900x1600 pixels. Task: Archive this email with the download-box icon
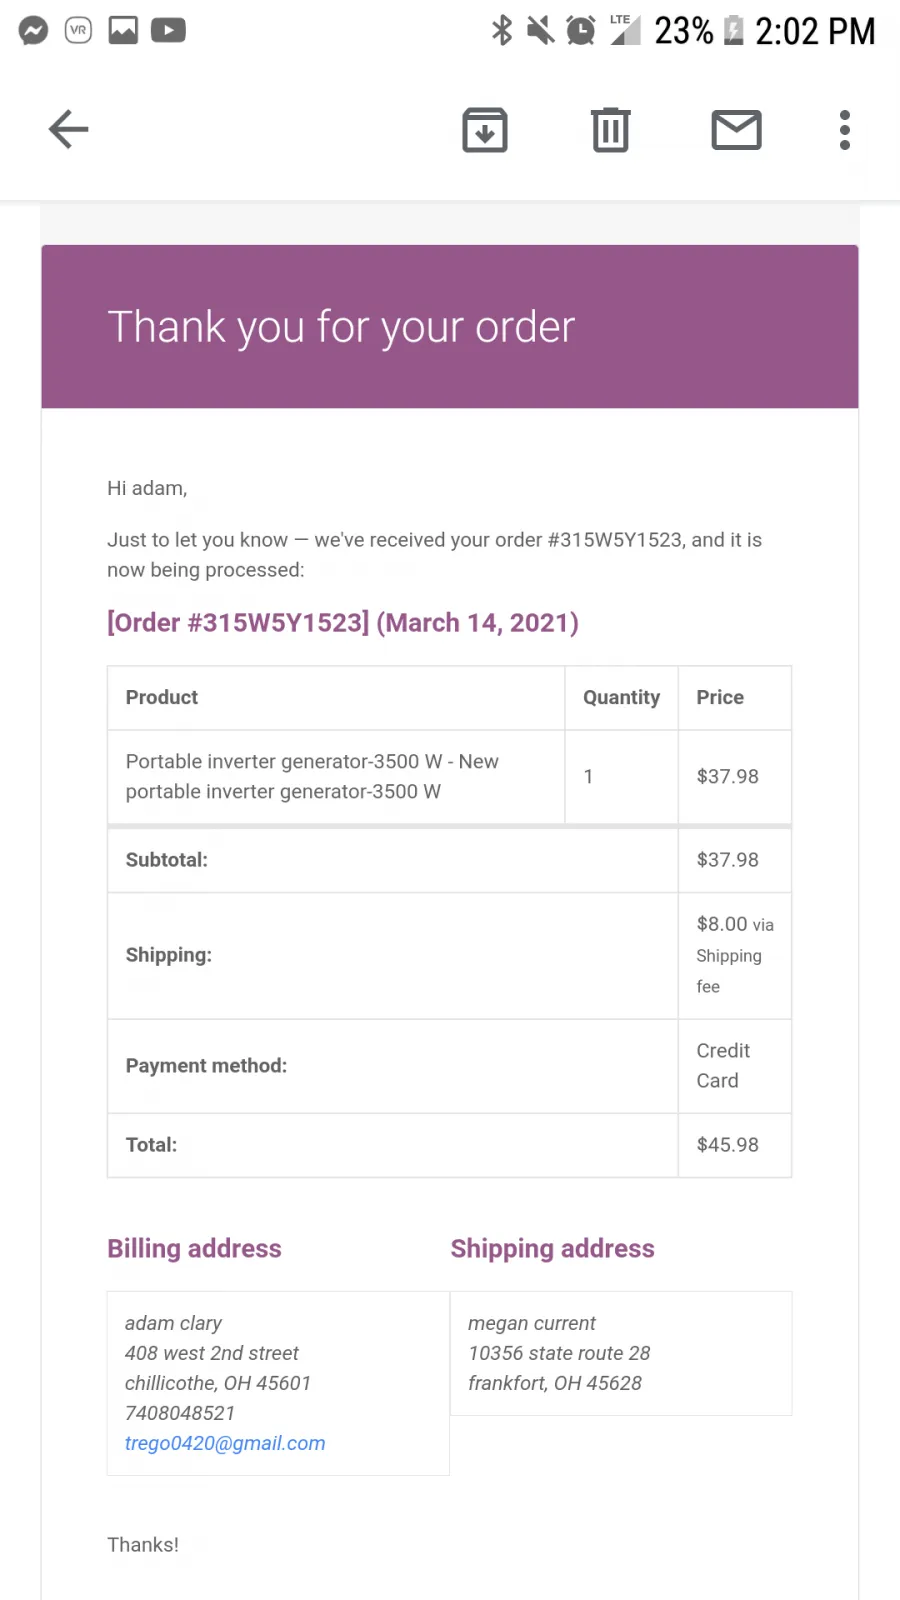(485, 130)
